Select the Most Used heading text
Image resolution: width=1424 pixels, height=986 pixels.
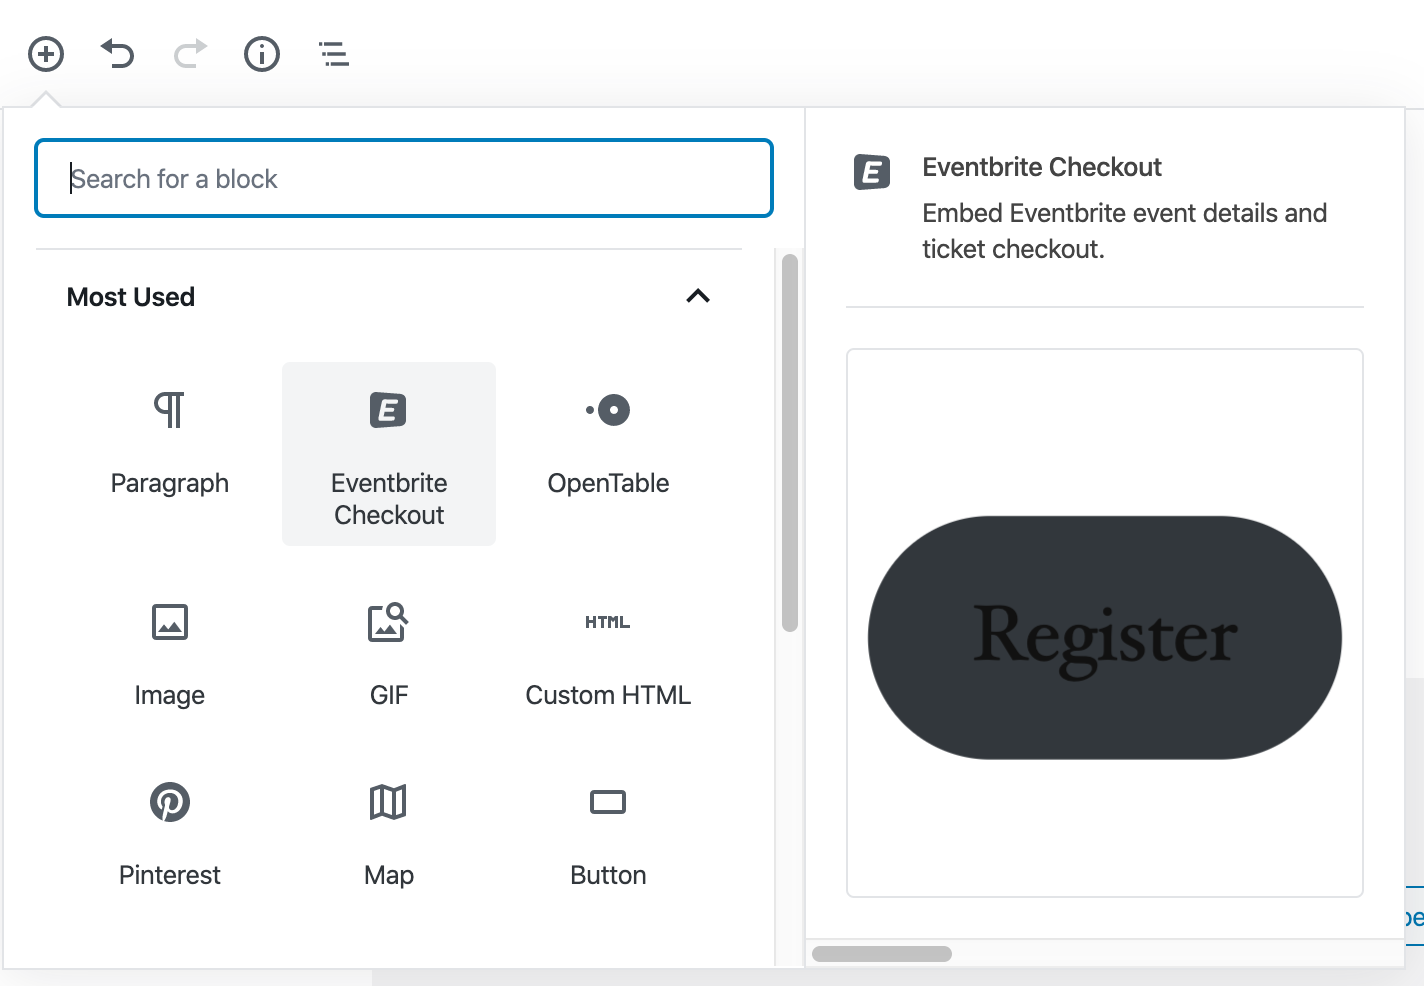pos(131,297)
